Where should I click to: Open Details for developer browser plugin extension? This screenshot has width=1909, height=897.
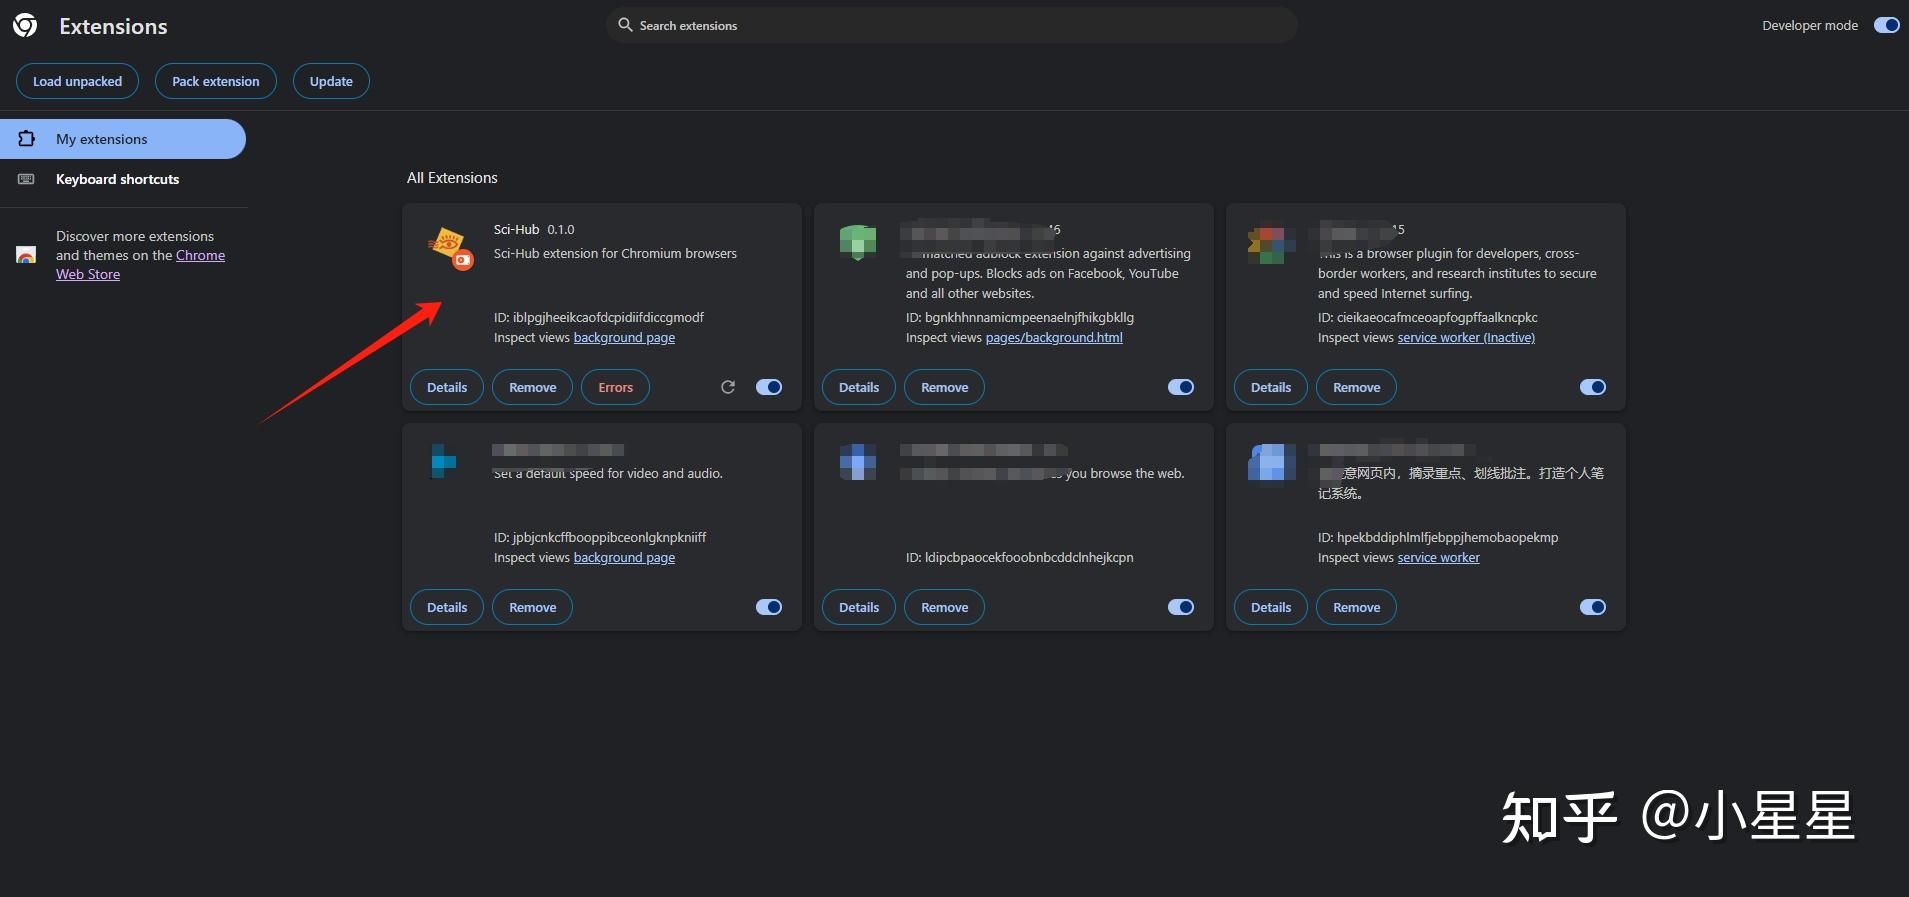tap(1271, 387)
